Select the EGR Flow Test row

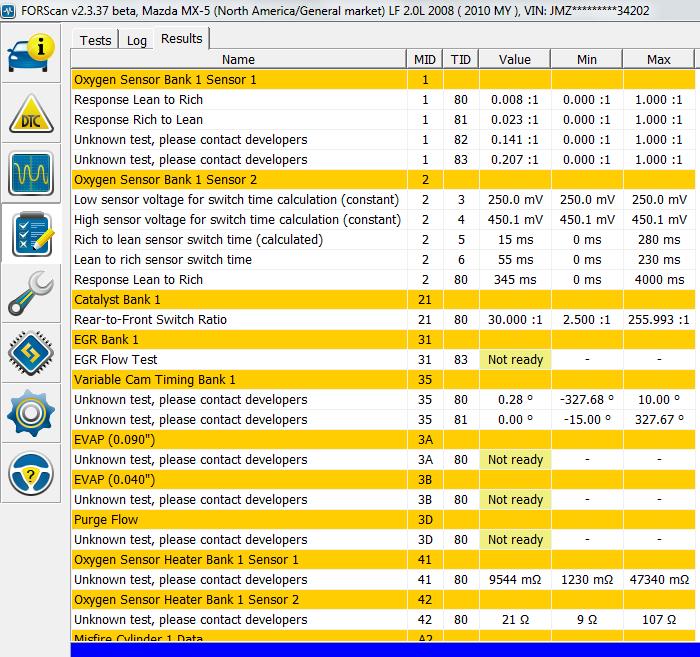click(x=383, y=360)
